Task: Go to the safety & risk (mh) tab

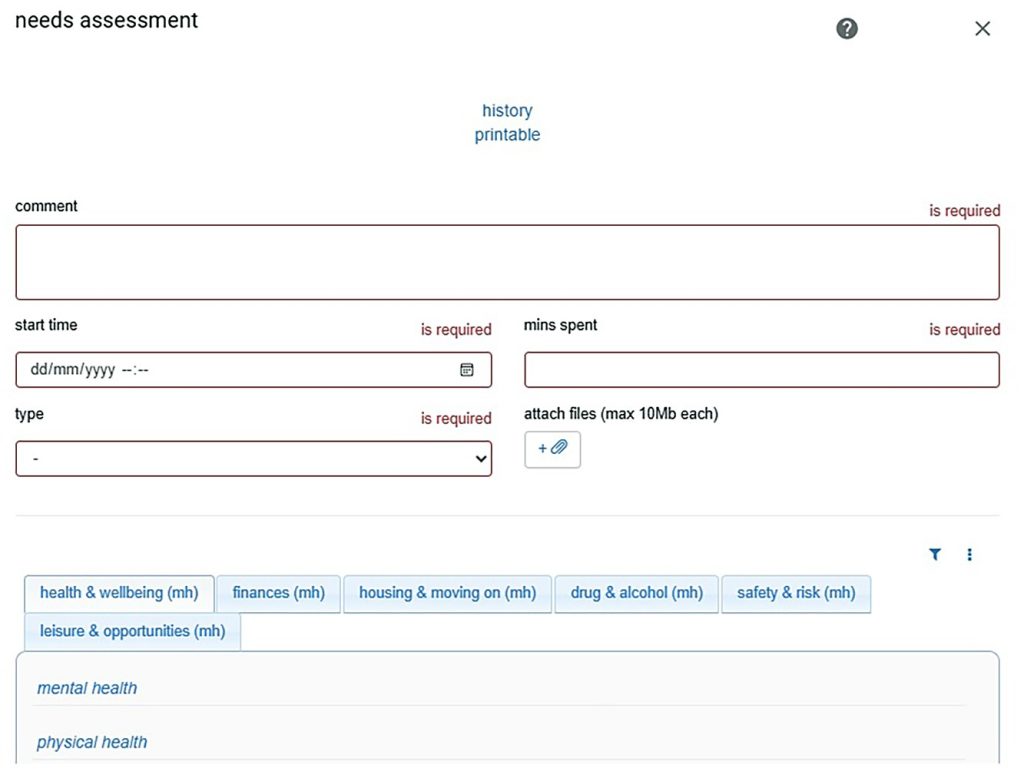Action: point(796,593)
